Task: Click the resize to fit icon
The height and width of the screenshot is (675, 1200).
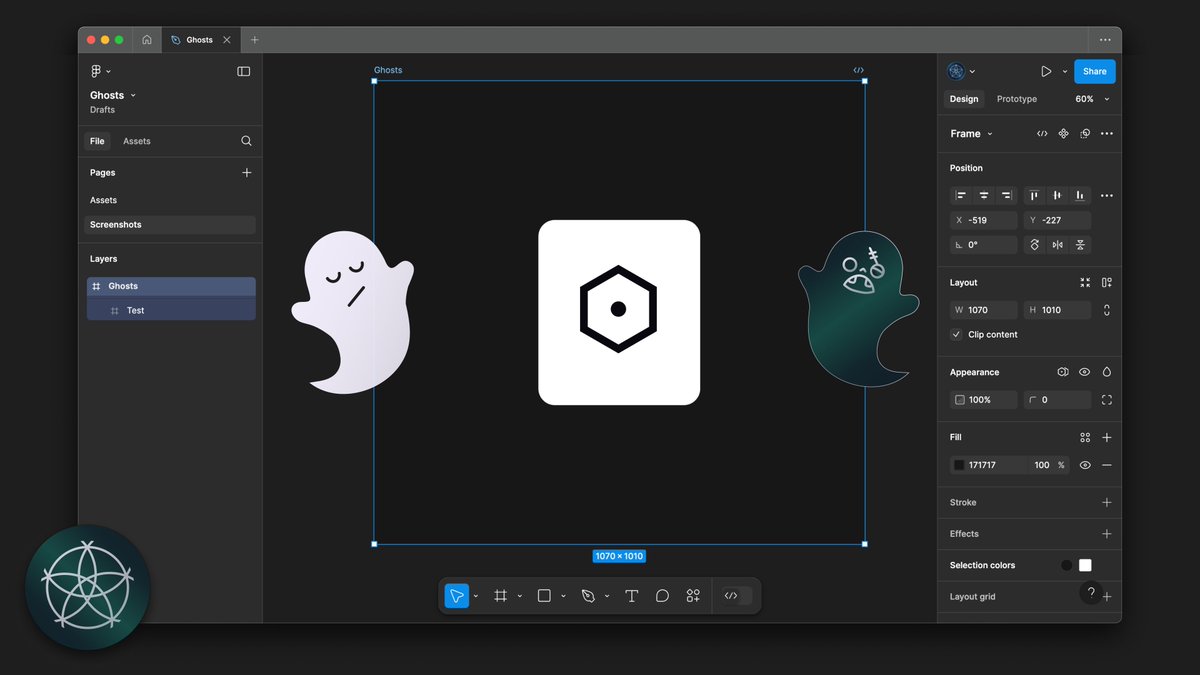Action: click(1086, 283)
